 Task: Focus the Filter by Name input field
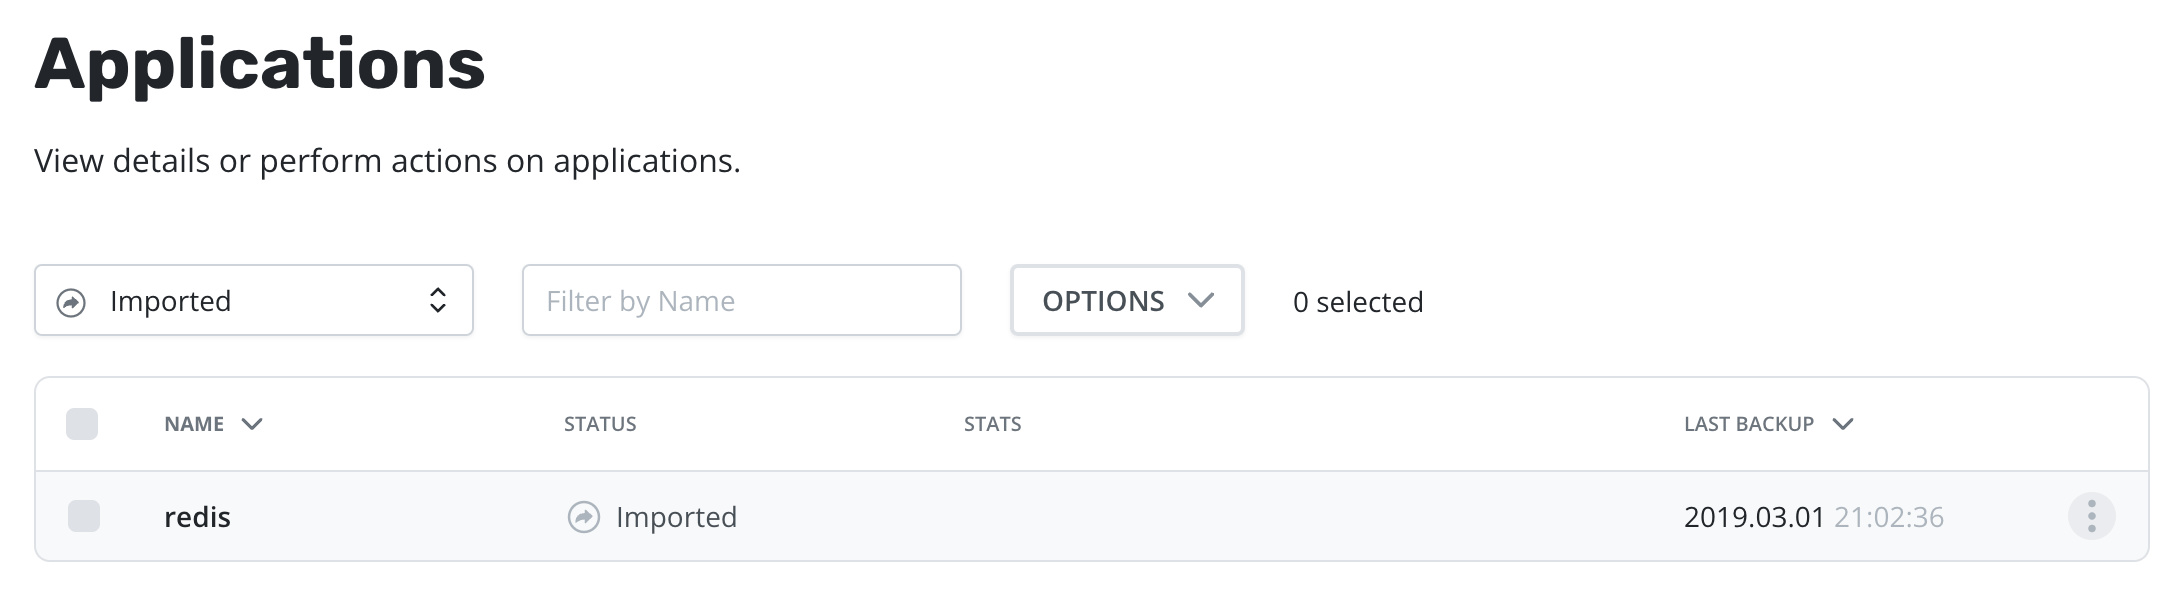click(x=742, y=300)
